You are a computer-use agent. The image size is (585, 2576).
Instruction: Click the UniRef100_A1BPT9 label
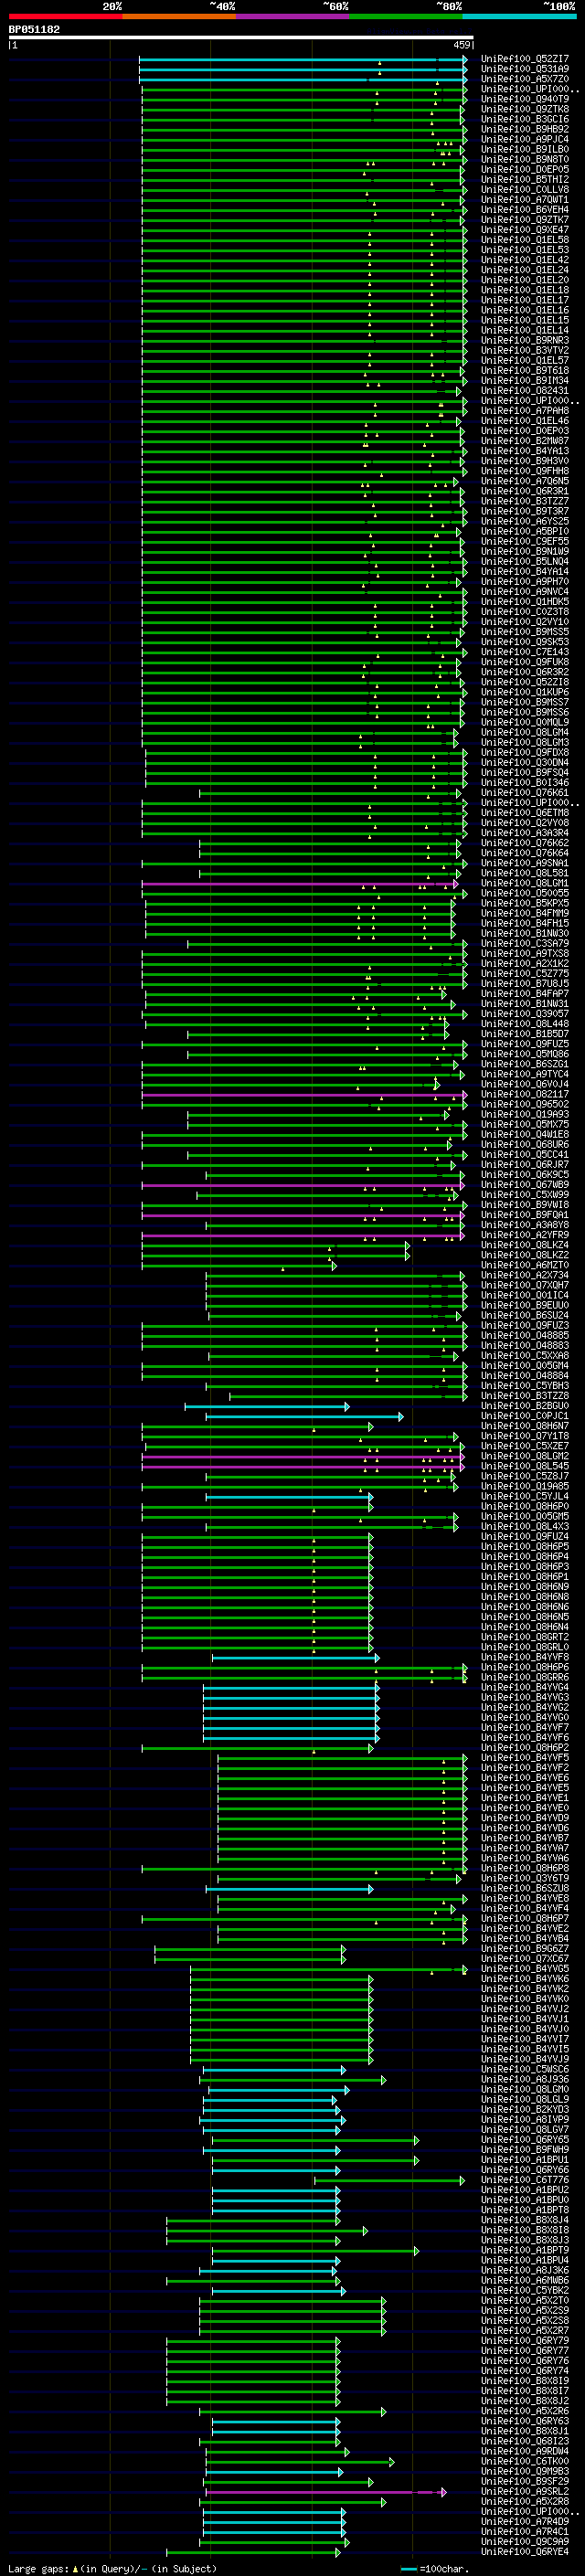point(525,2250)
